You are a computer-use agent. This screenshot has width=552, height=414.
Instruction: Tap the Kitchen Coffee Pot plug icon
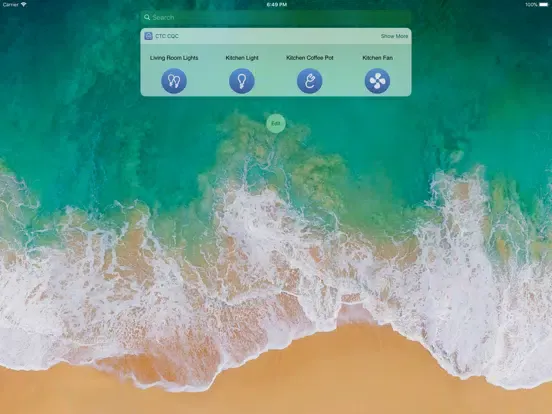tap(309, 81)
